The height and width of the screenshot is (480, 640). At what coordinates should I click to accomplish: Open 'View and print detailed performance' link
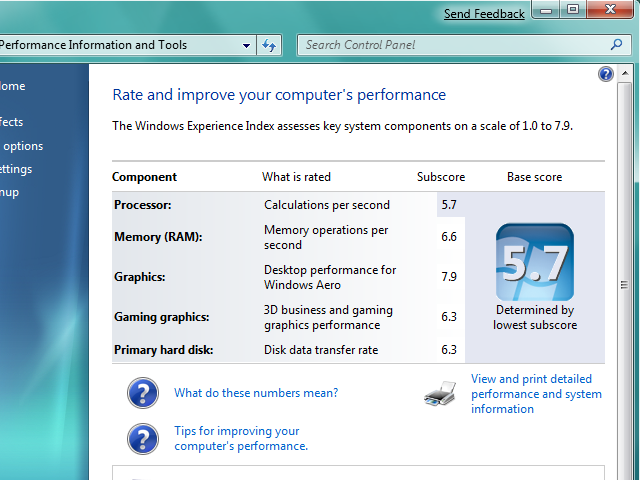pos(536,394)
